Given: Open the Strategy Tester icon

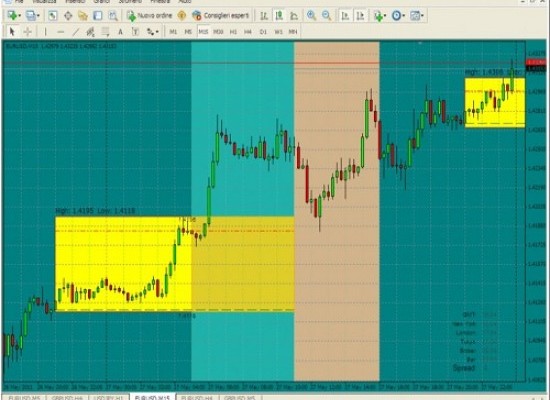Looking at the screenshot, I should [113, 15].
